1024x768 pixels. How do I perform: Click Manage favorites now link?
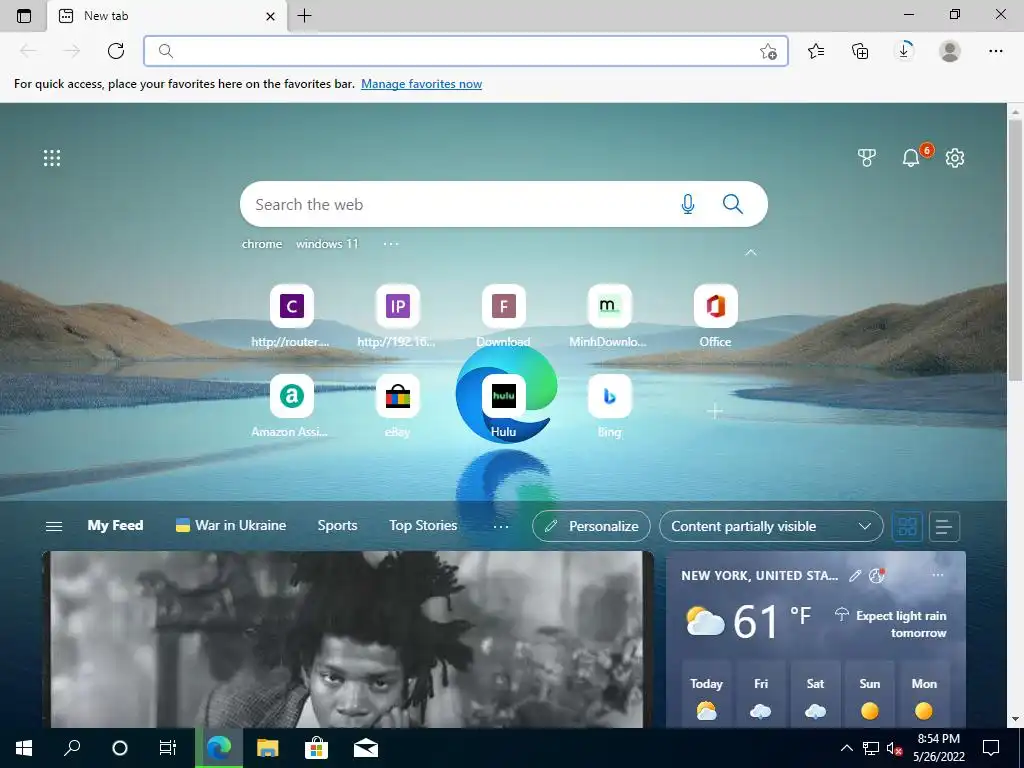click(421, 84)
